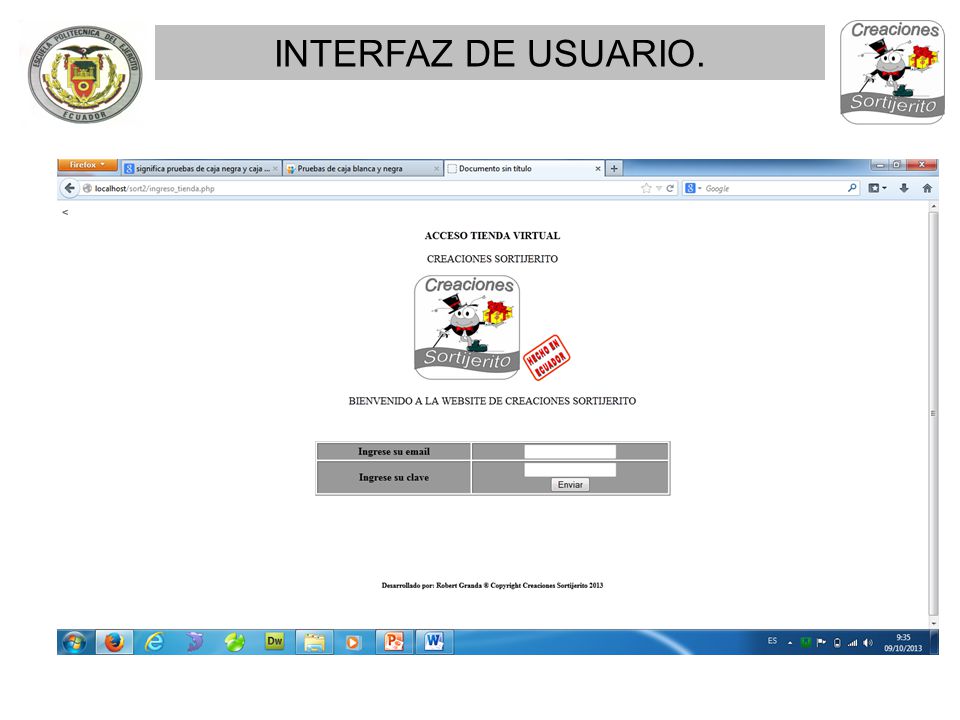Click the Firefox back arrow button
This screenshot has width=960, height=720.
tap(69, 188)
